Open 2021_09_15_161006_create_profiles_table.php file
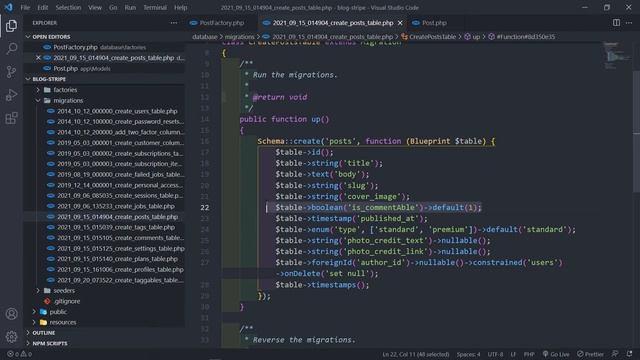The image size is (640, 360). tap(120, 270)
